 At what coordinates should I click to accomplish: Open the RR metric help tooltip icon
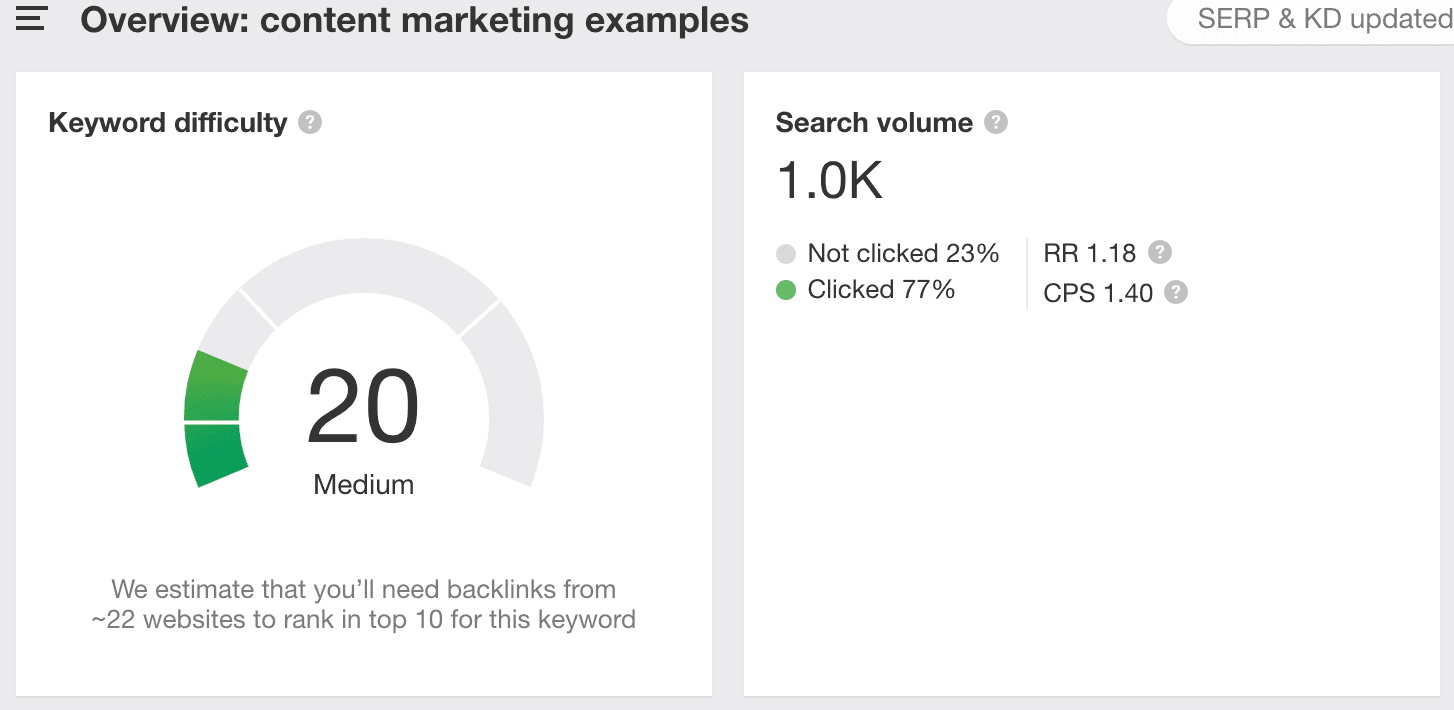[1159, 252]
